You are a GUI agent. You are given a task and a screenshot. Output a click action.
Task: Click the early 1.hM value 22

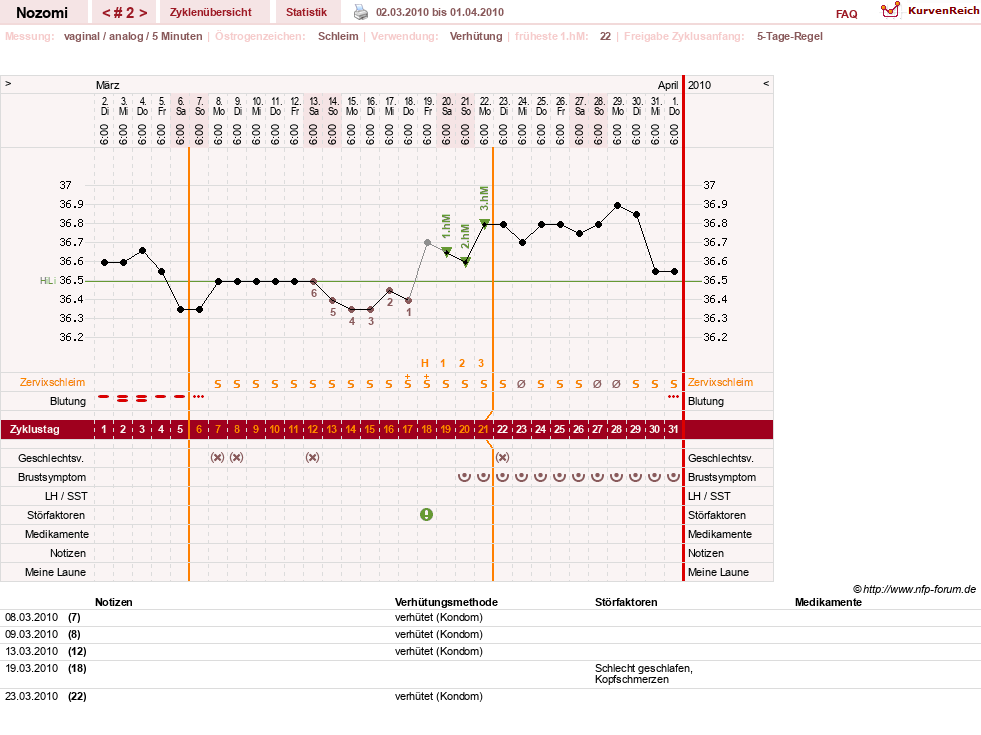605,36
